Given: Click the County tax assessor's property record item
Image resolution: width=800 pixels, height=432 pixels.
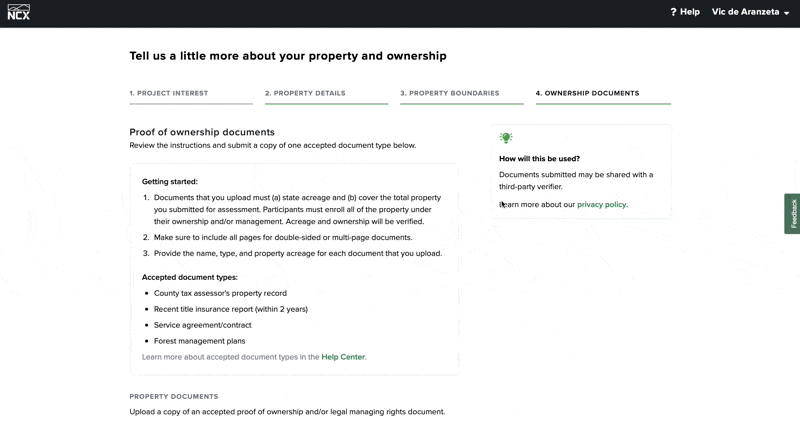Looking at the screenshot, I should [x=220, y=293].
